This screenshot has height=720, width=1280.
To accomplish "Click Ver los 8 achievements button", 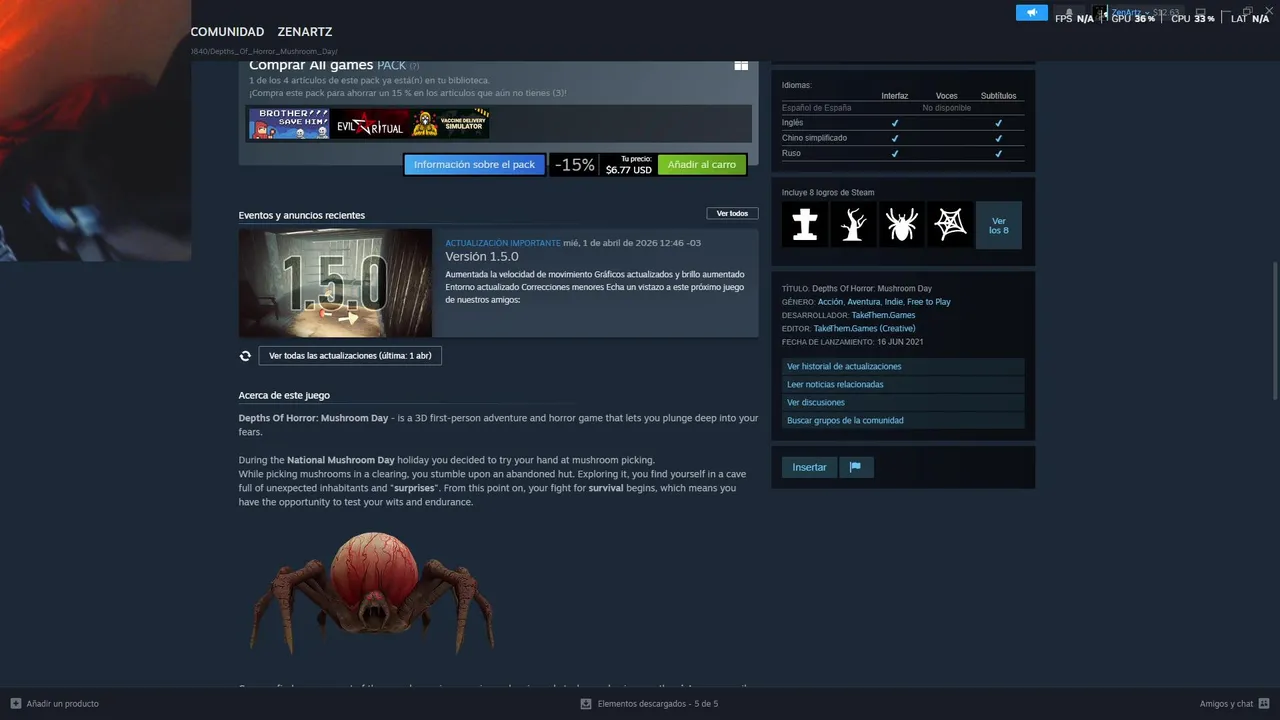I will [999, 225].
